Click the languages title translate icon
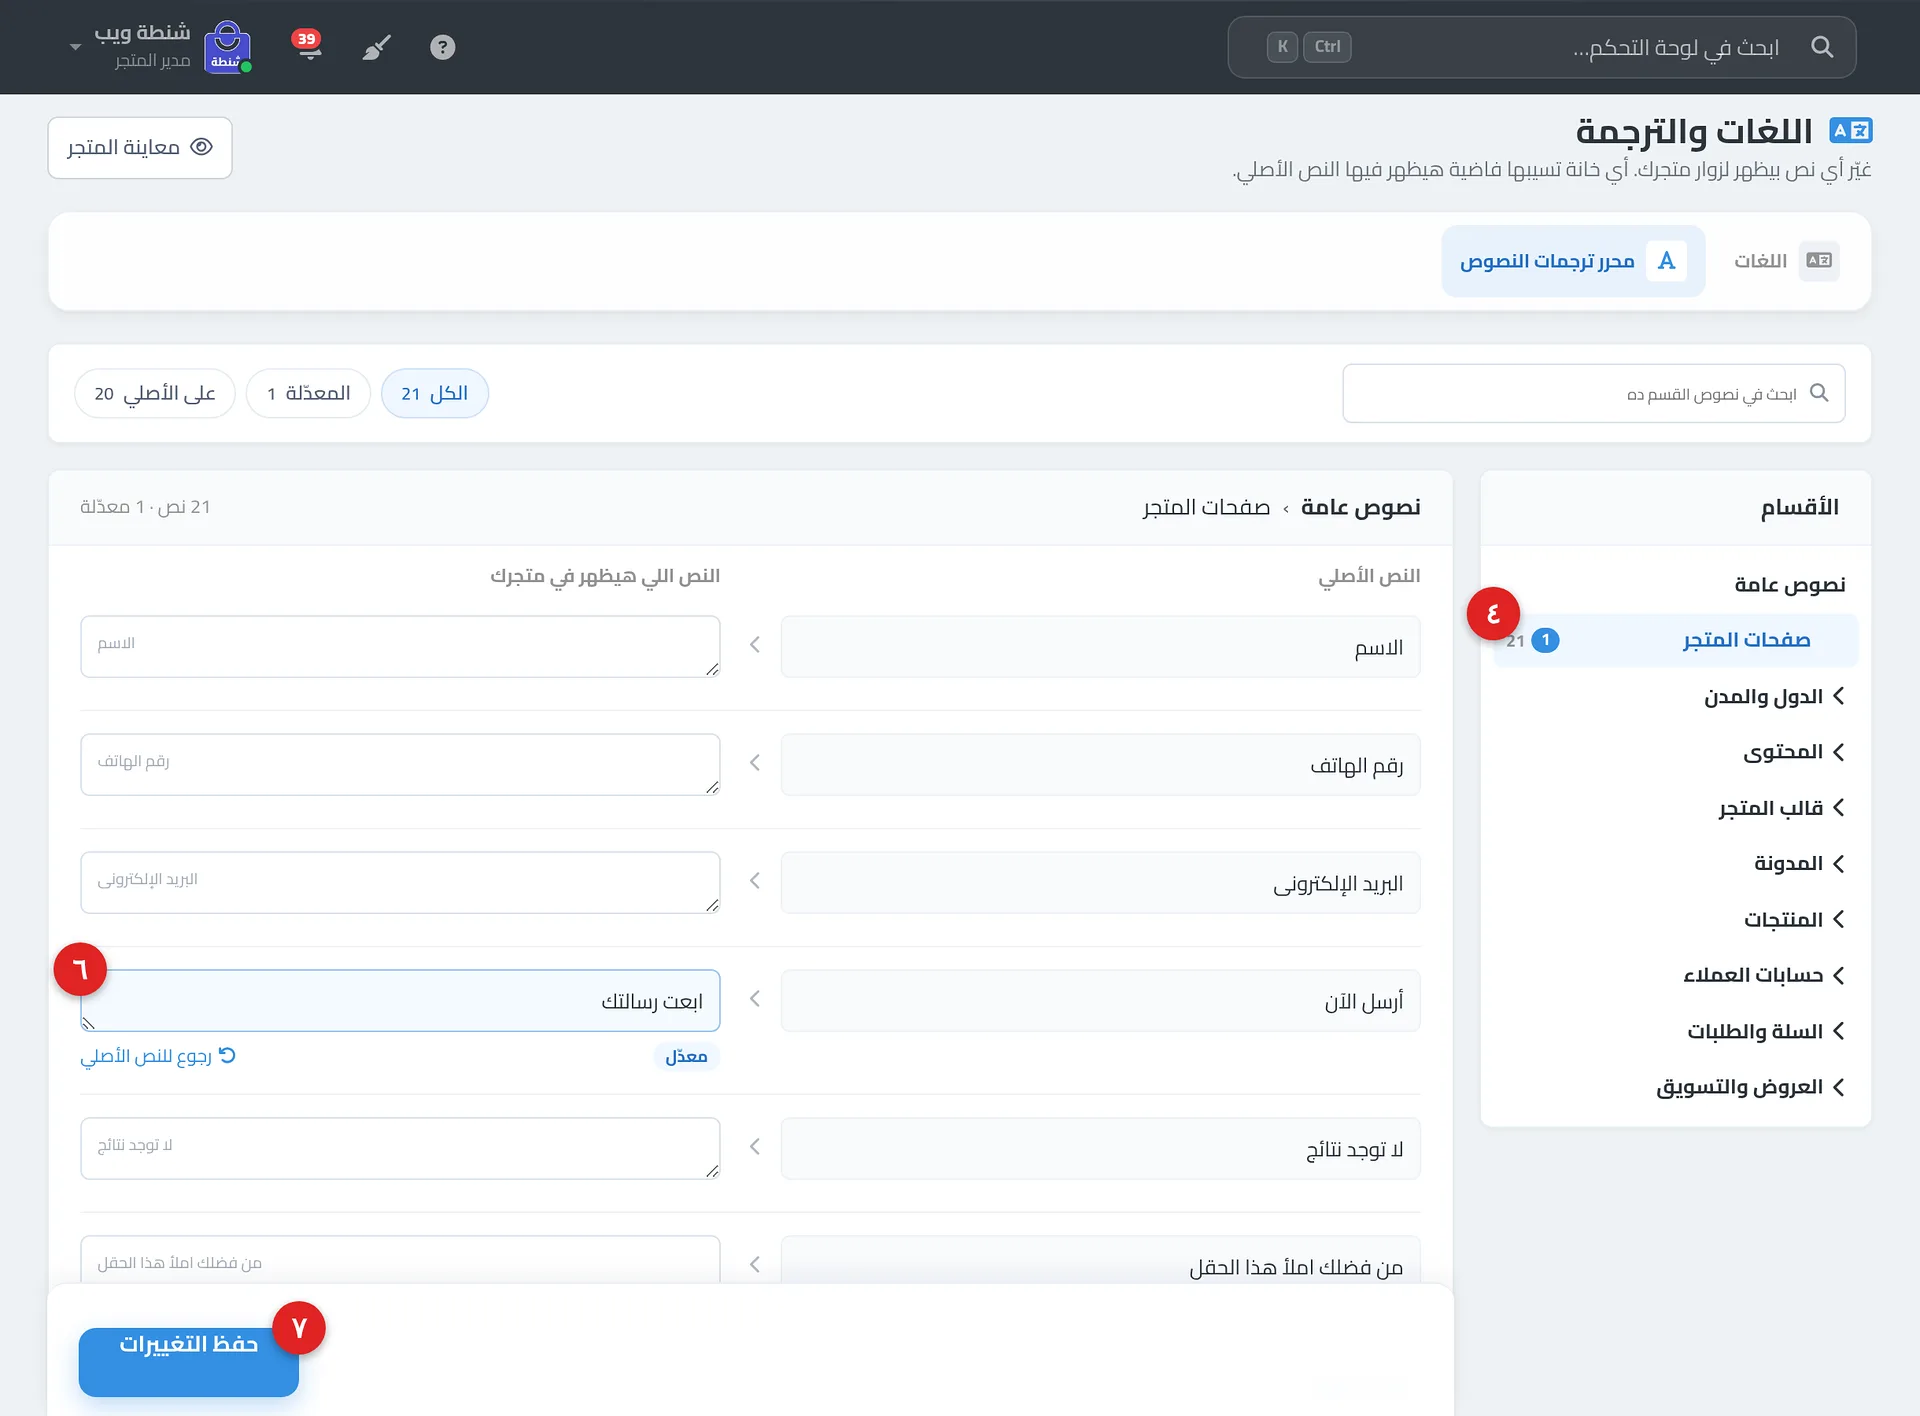1920x1416 pixels. (x=1851, y=130)
